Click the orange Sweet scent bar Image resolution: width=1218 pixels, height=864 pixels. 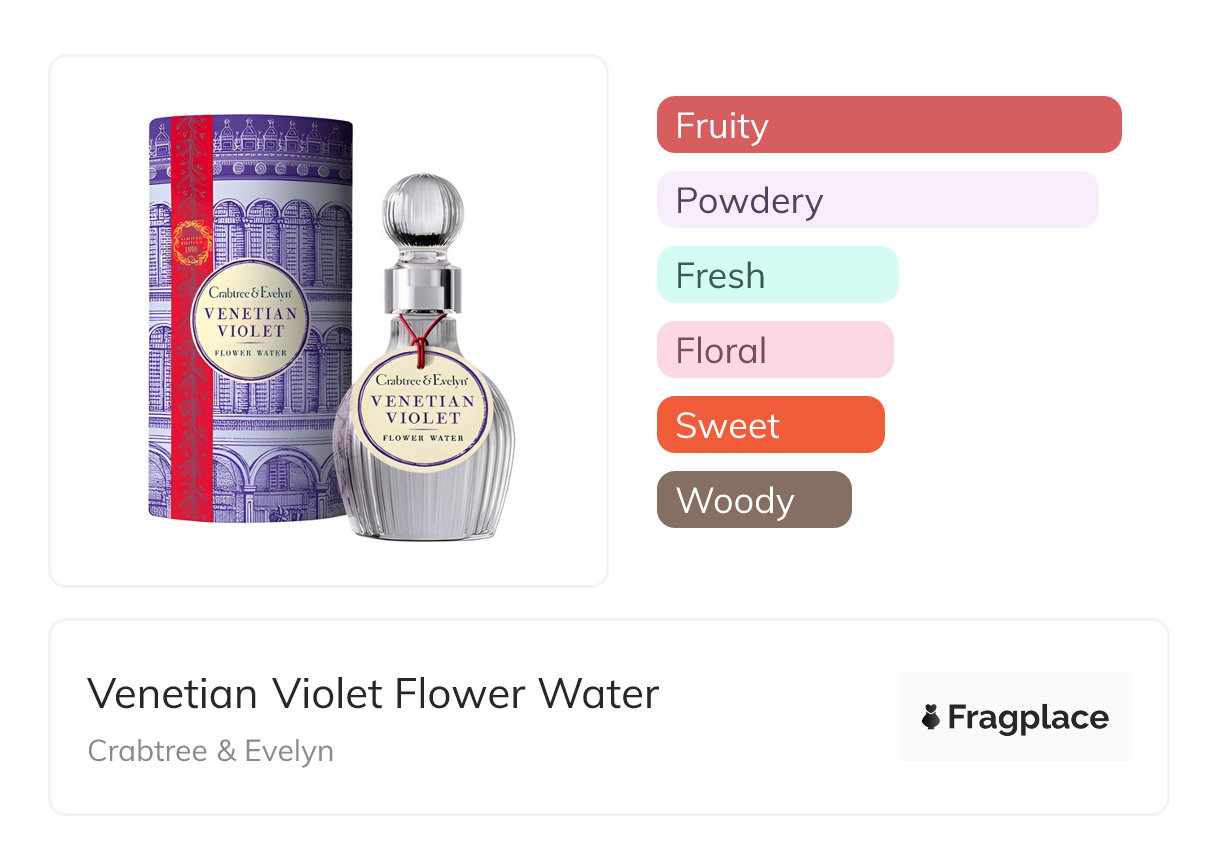[770, 425]
